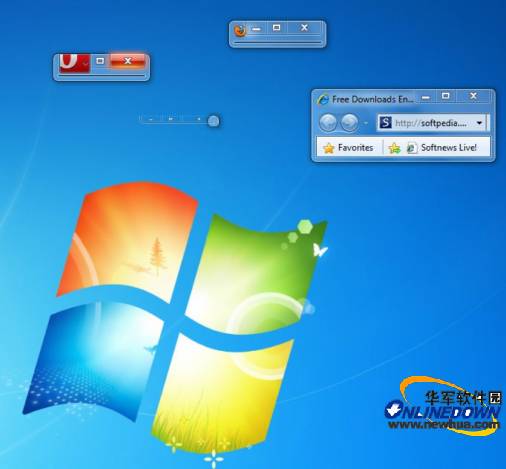
Task: Click the Softpedia S favicon in address bar
Action: [385, 122]
